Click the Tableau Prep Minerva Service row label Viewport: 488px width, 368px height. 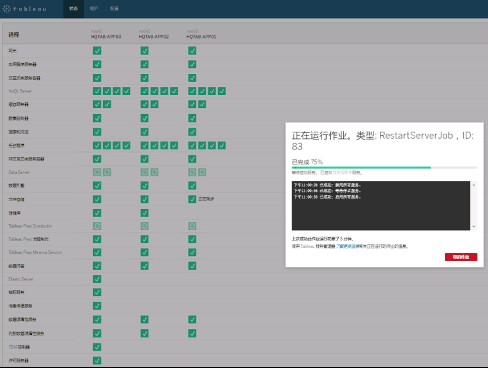35,252
